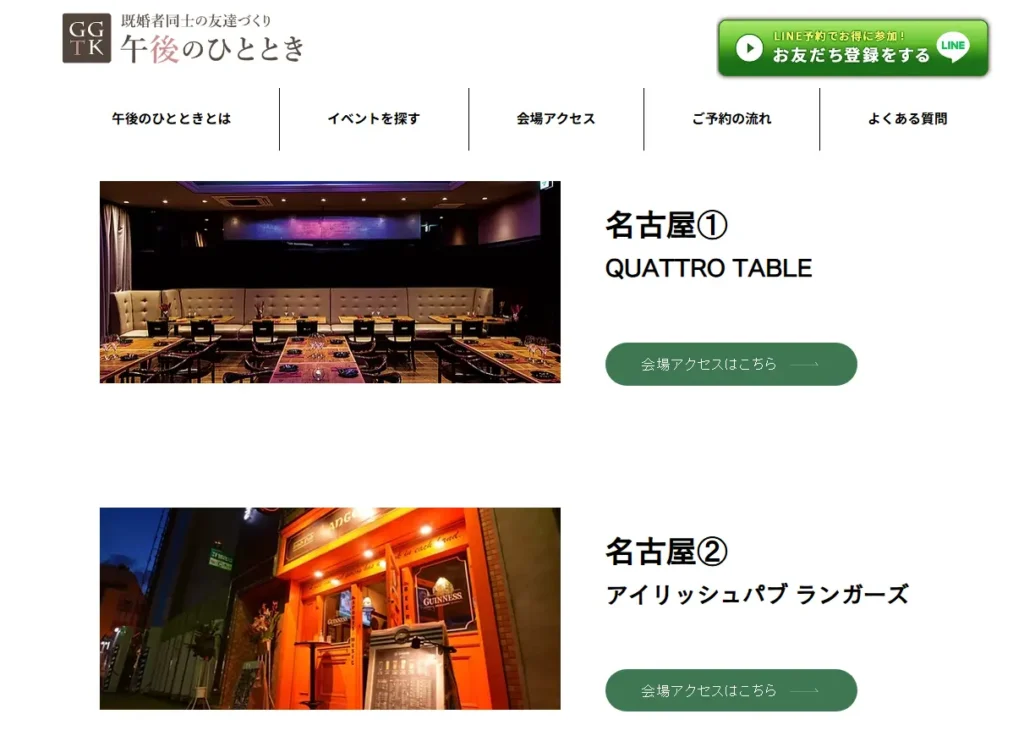1024x736 pixels.
Task: Click the アイリッシュパブ ランガーズ venue name
Action: coord(757,595)
